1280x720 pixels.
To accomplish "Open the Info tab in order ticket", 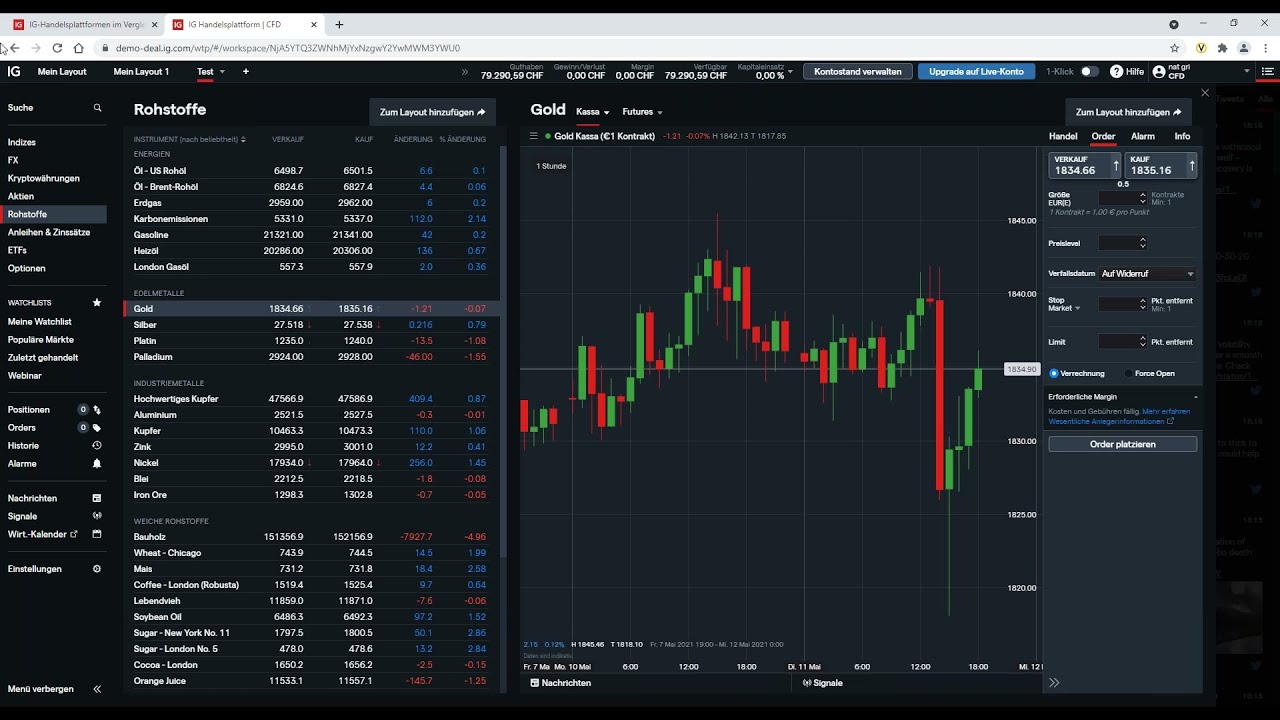I will pos(1182,136).
